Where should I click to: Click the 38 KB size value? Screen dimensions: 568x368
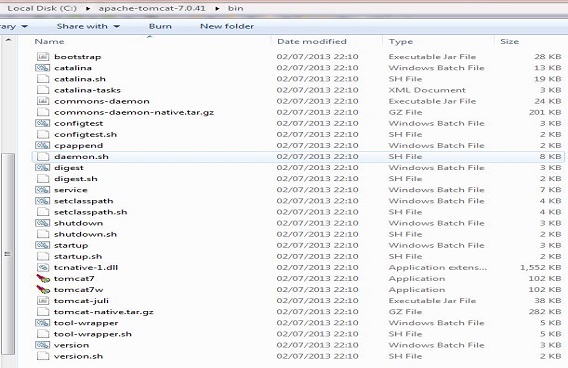click(x=548, y=301)
